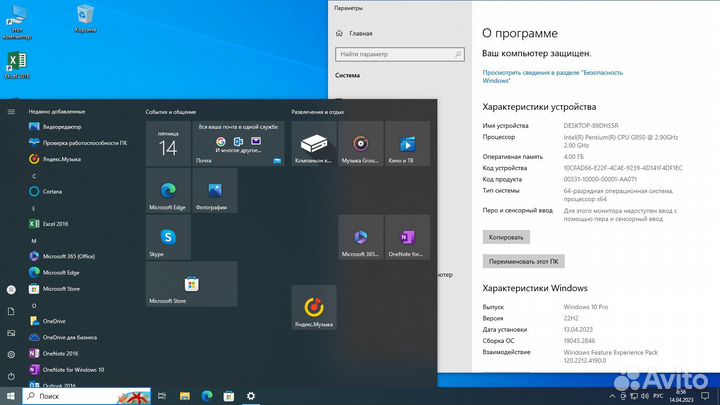Open File Explorer from the taskbar
Image resolution: width=720 pixels, height=405 pixels.
[x=185, y=396]
